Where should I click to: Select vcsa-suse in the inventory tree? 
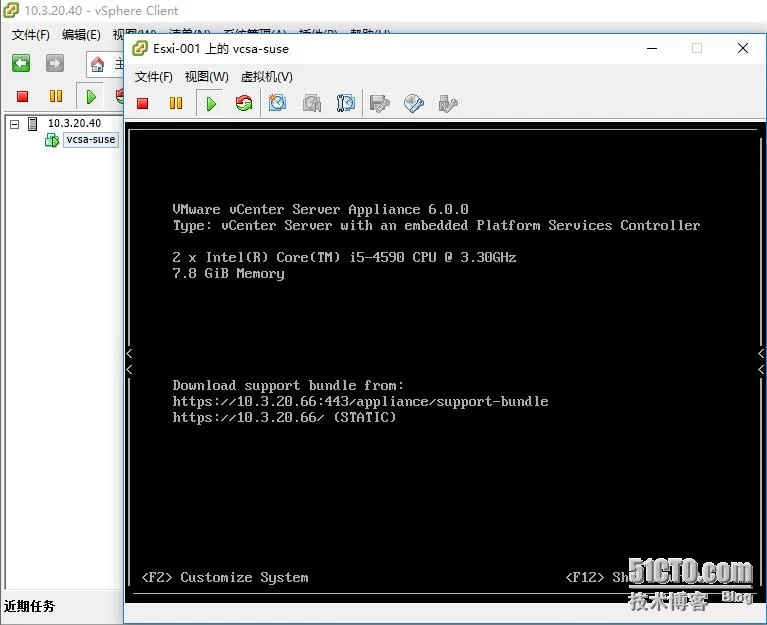[x=90, y=139]
